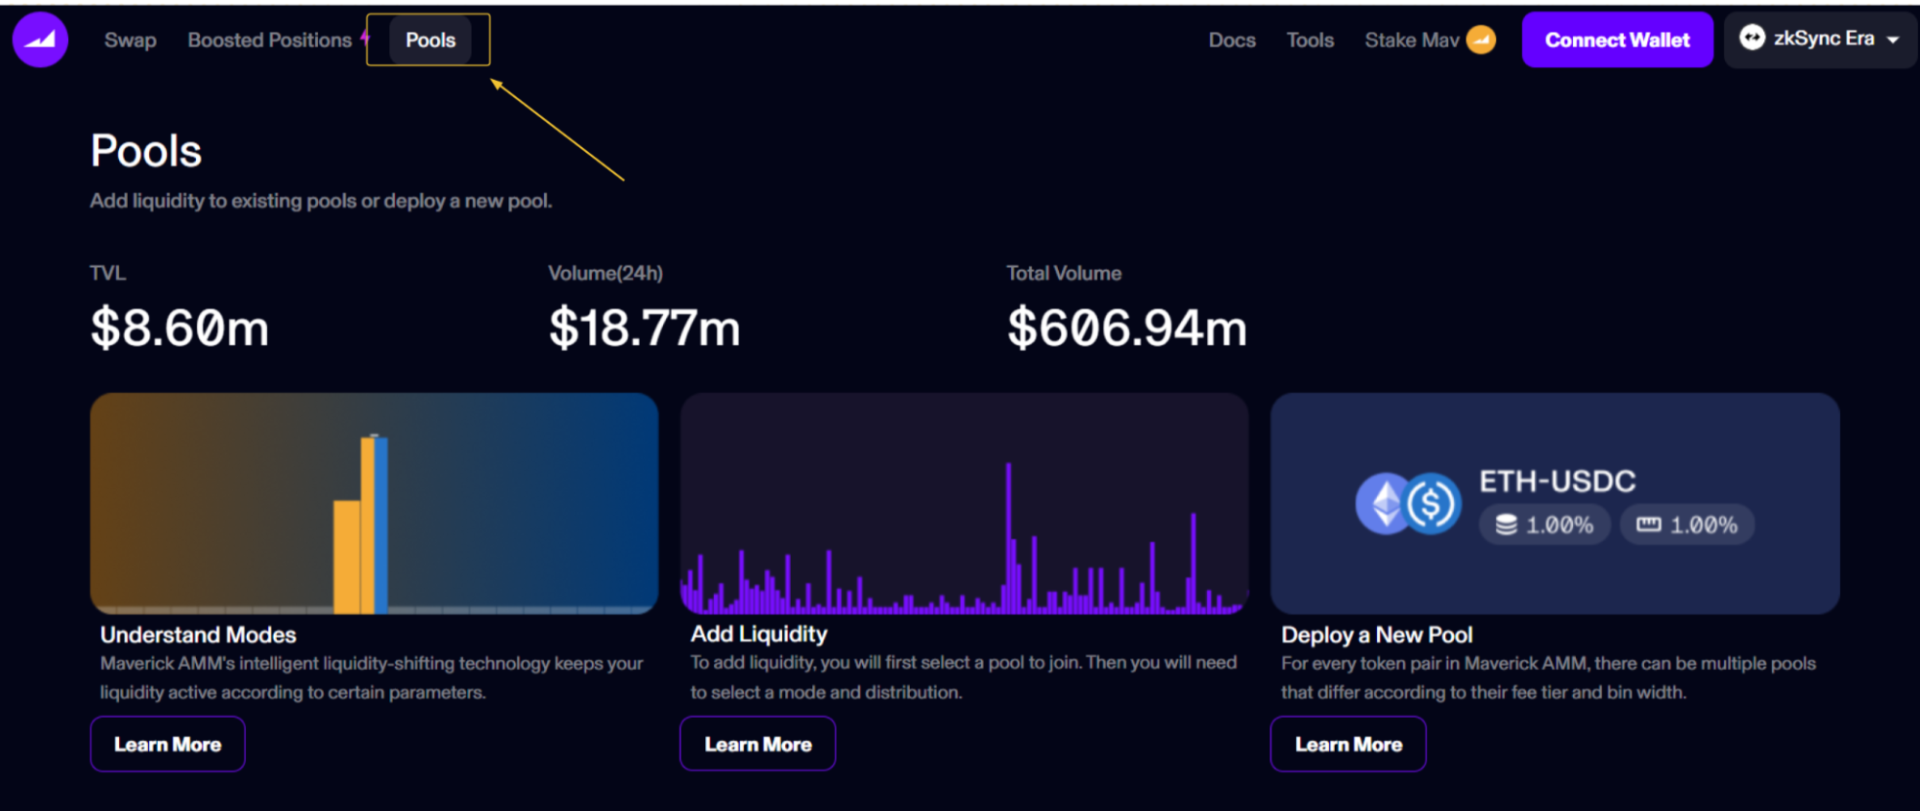Click the TVL value $8.60m
This screenshot has height=811, width=1920.
(x=180, y=328)
